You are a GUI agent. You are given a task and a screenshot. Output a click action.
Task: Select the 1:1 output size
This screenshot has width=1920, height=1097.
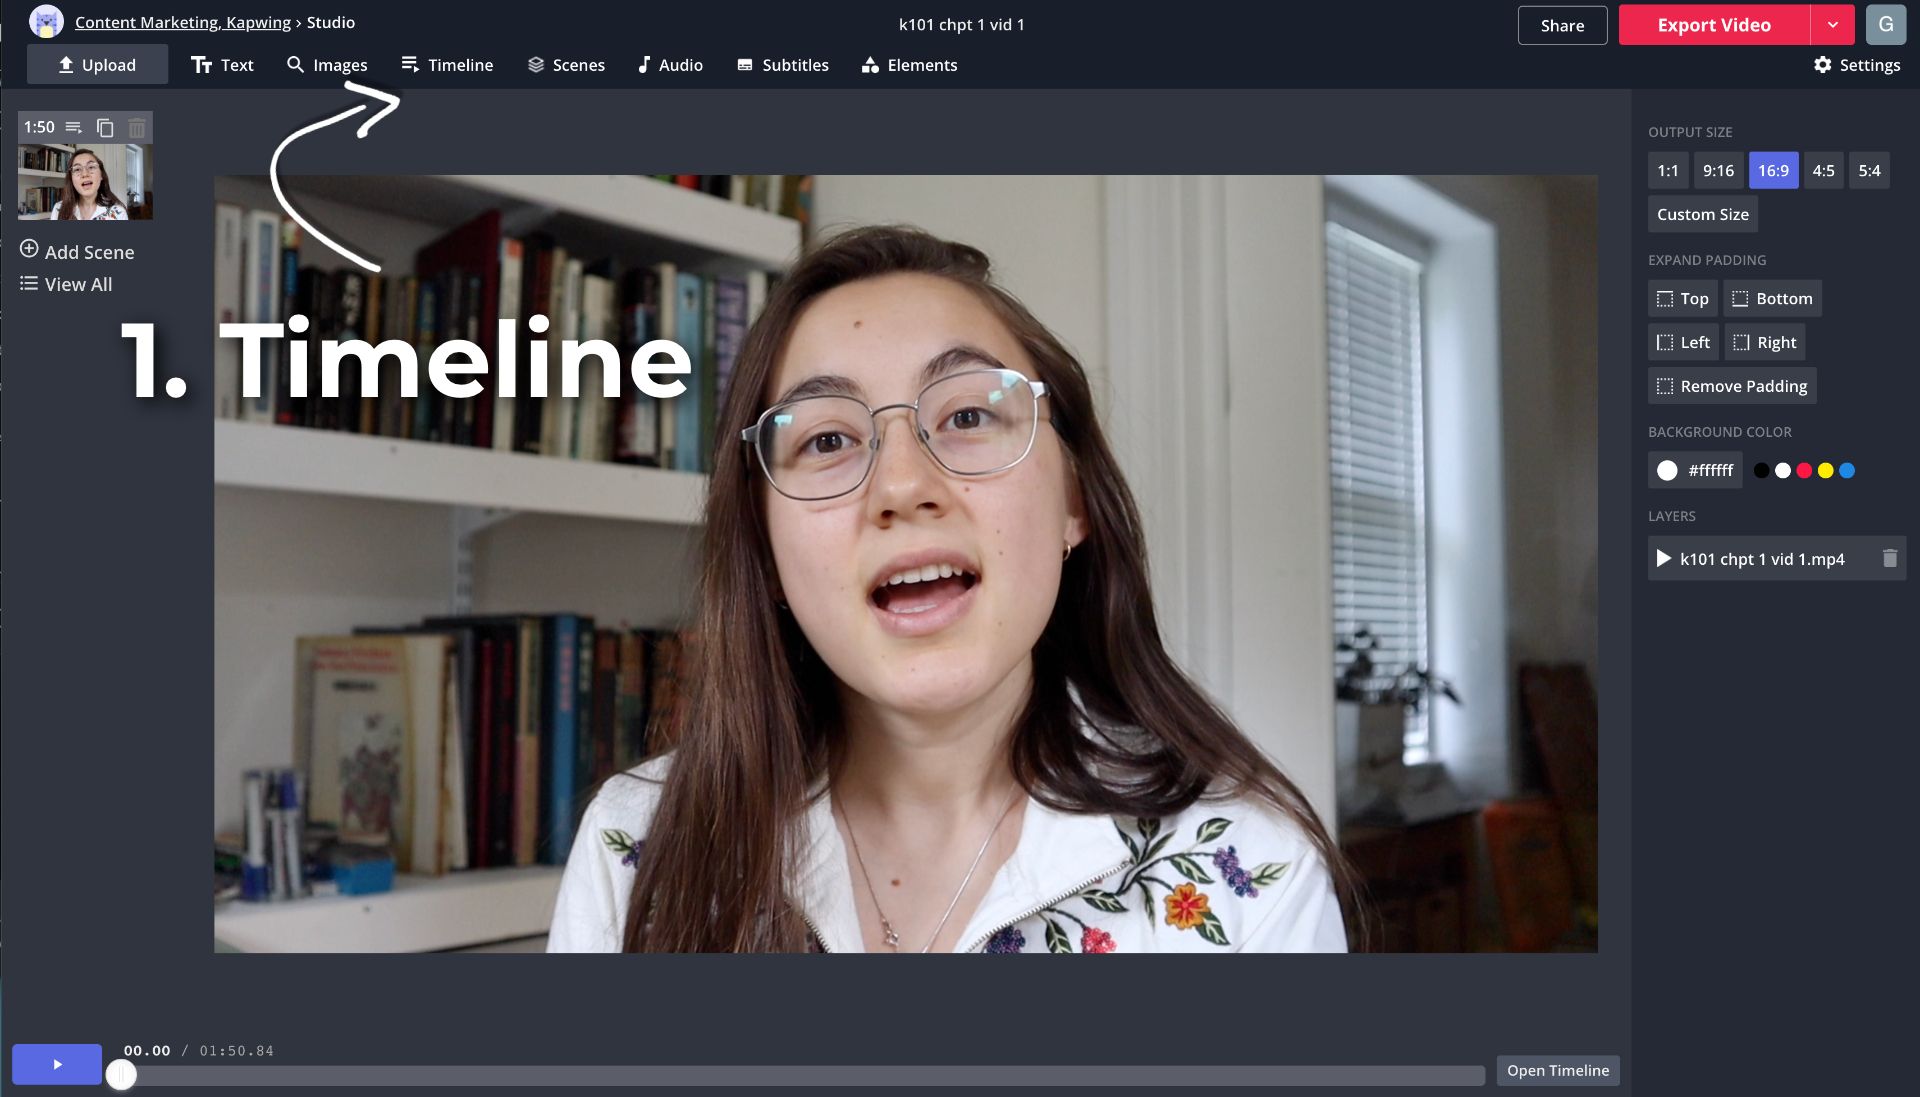[1667, 170]
